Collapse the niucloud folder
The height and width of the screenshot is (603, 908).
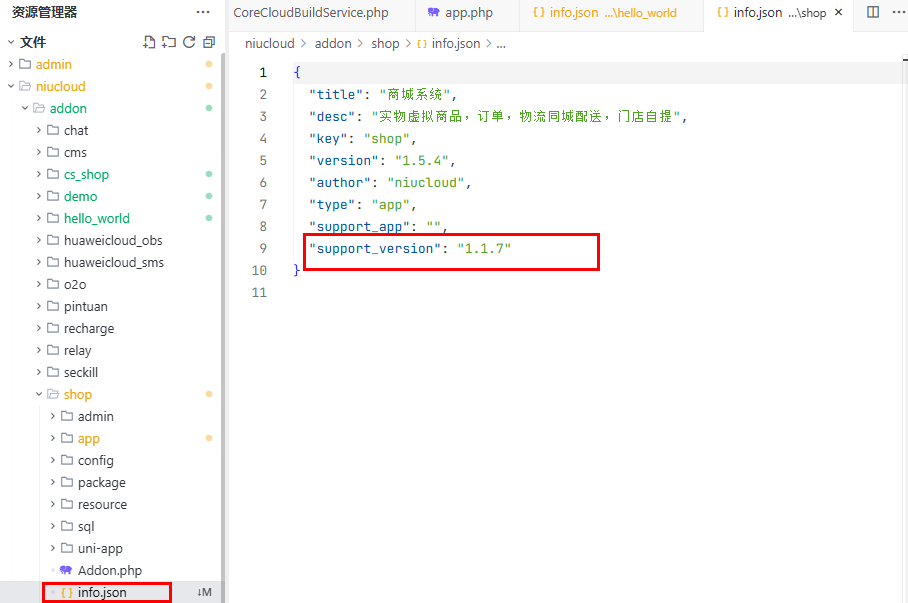pos(60,86)
